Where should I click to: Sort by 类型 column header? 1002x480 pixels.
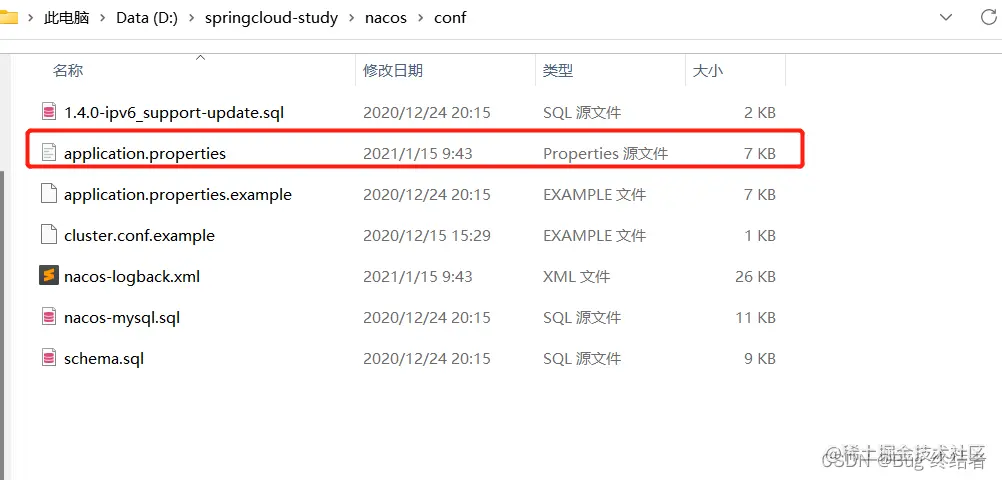click(558, 70)
